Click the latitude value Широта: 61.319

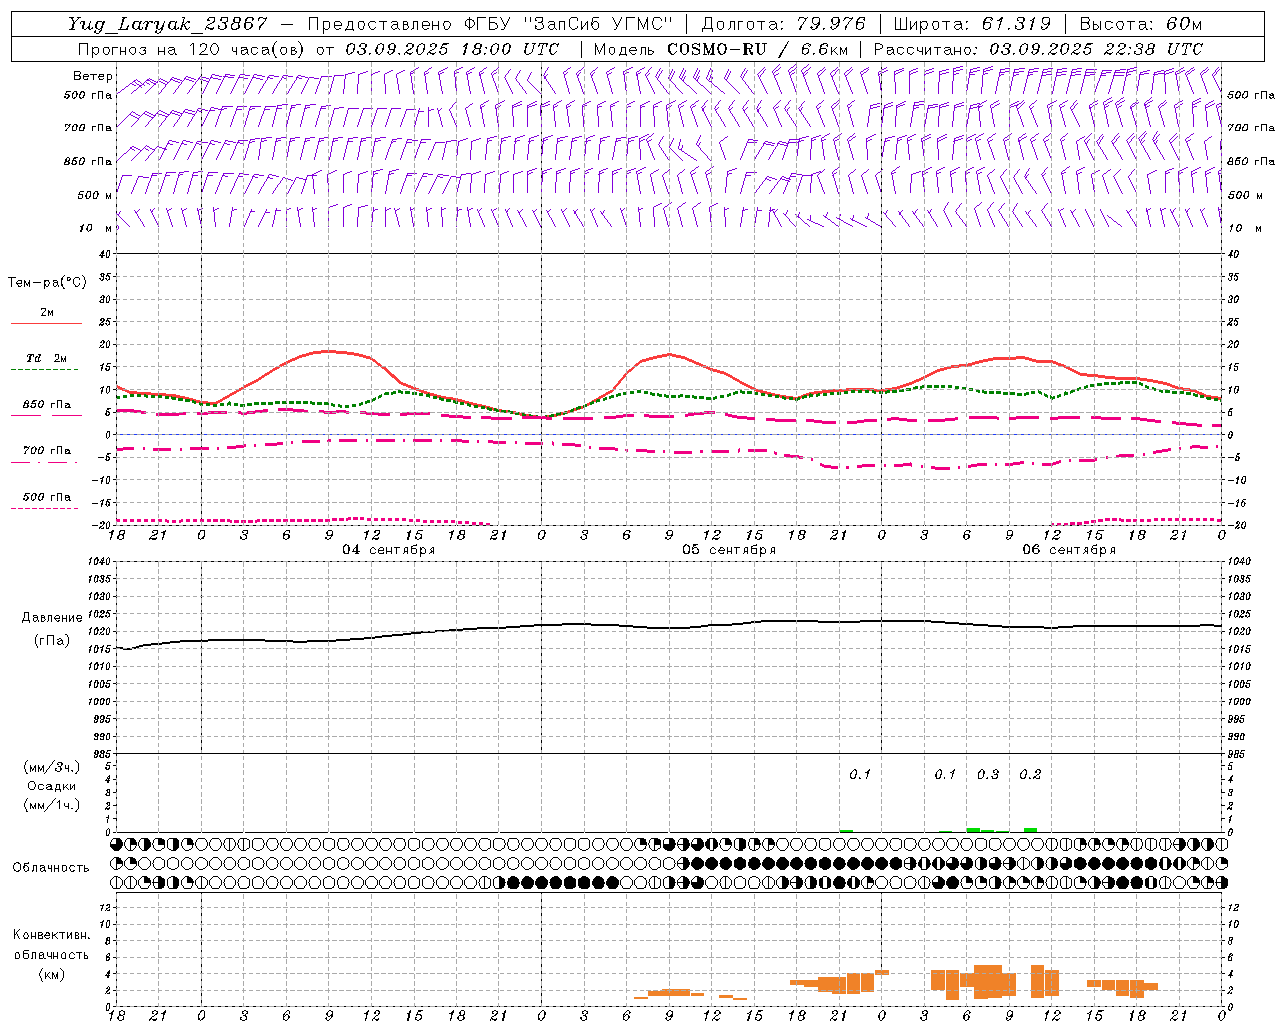pos(971,25)
